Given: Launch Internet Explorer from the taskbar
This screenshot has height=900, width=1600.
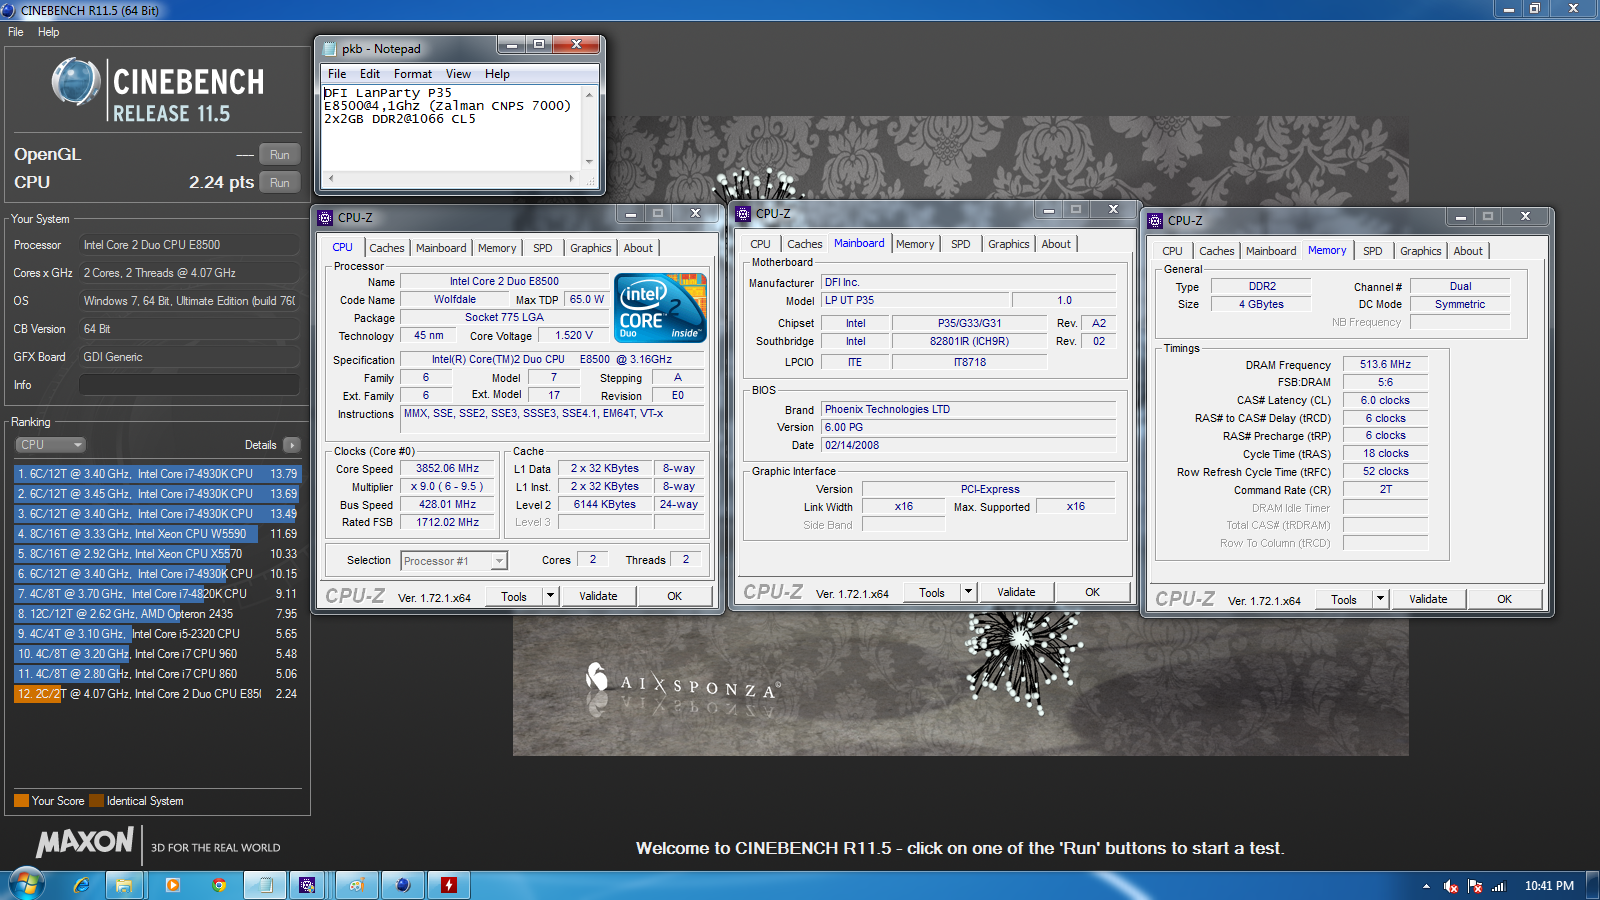Looking at the screenshot, I should [x=81, y=885].
